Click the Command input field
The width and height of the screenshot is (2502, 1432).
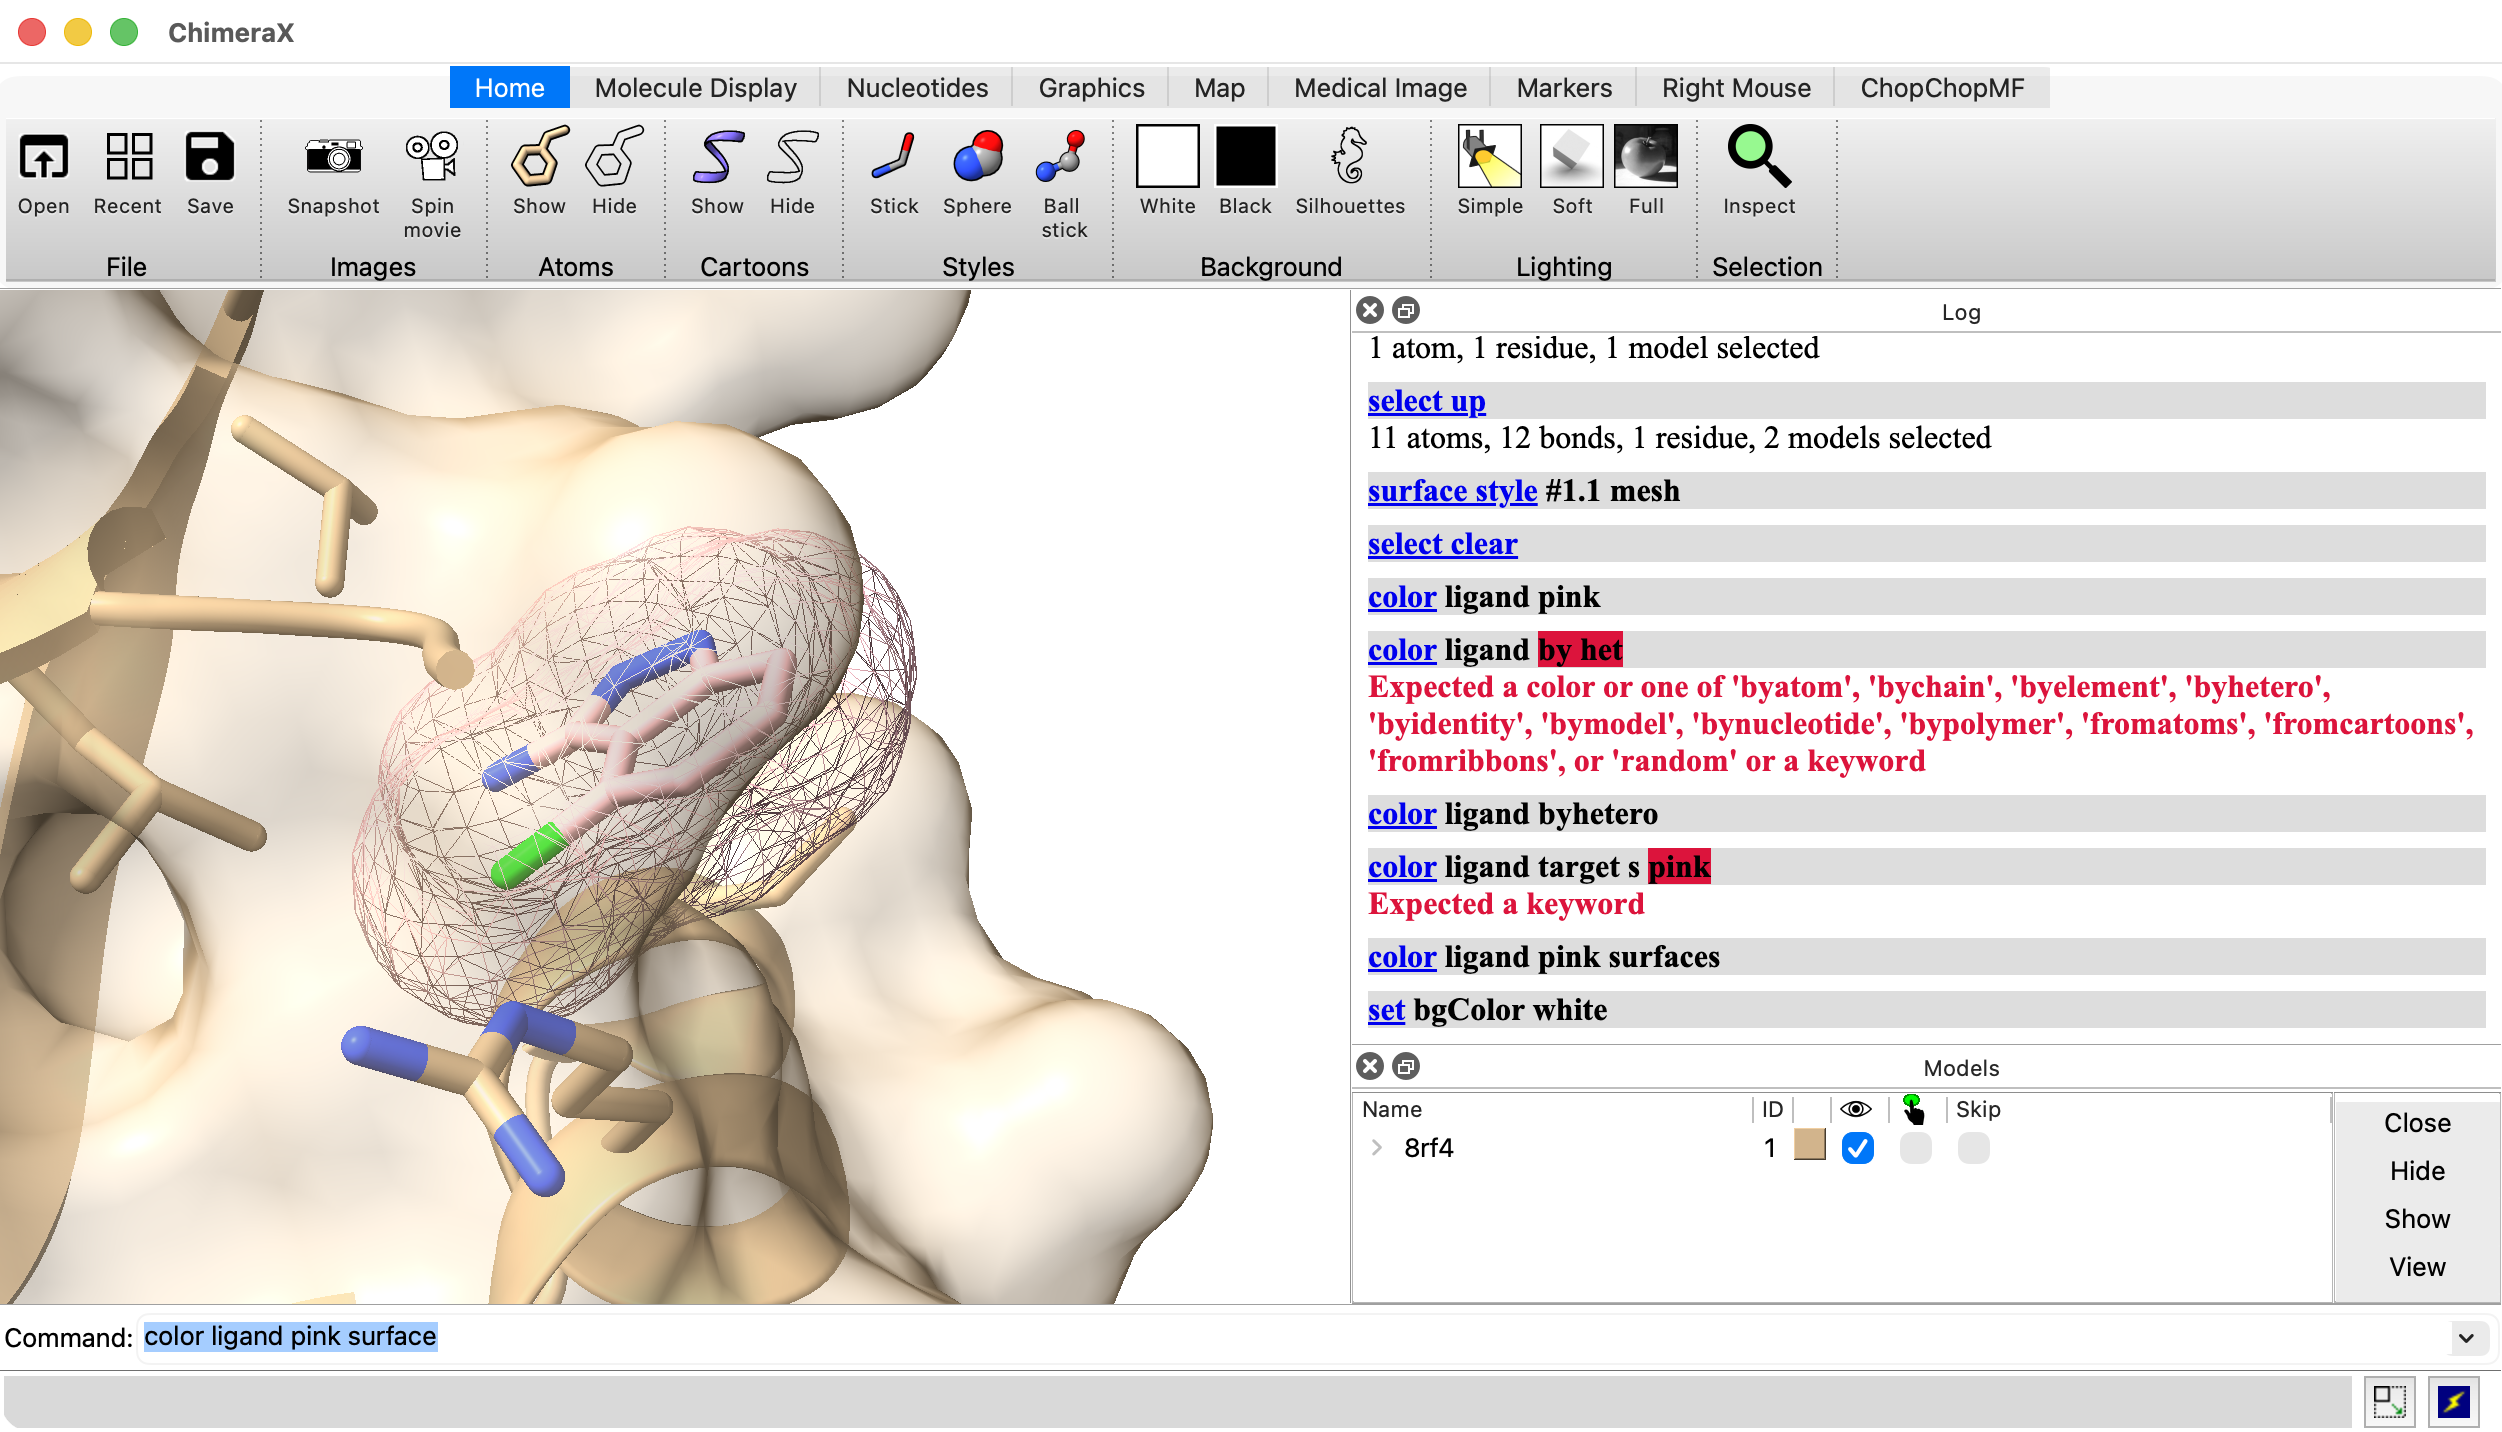click(x=1200, y=1337)
